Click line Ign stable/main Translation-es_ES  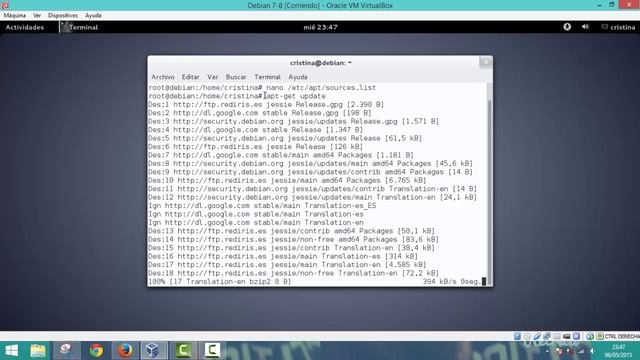(262, 206)
